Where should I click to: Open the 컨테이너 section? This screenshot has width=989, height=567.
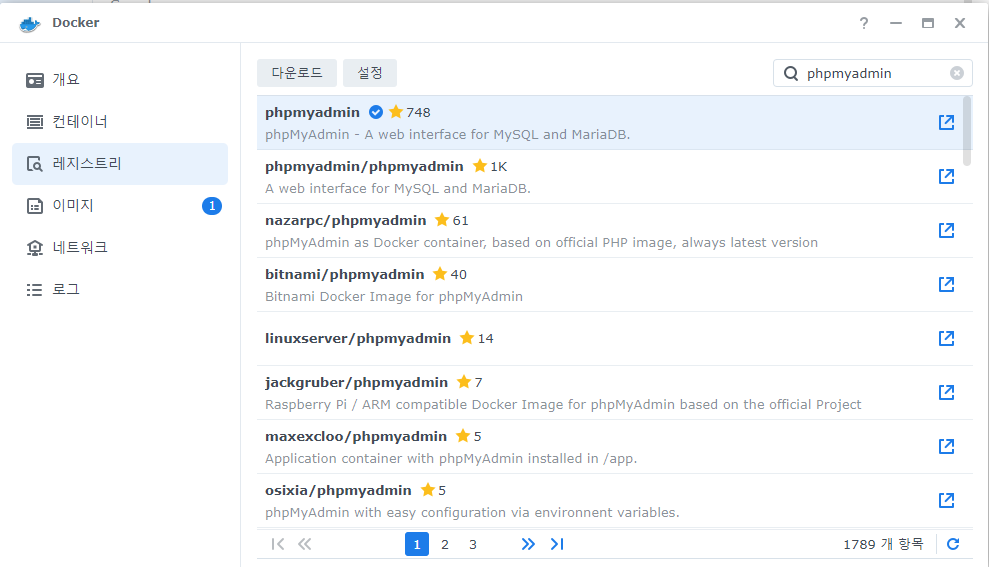[x=120, y=122]
